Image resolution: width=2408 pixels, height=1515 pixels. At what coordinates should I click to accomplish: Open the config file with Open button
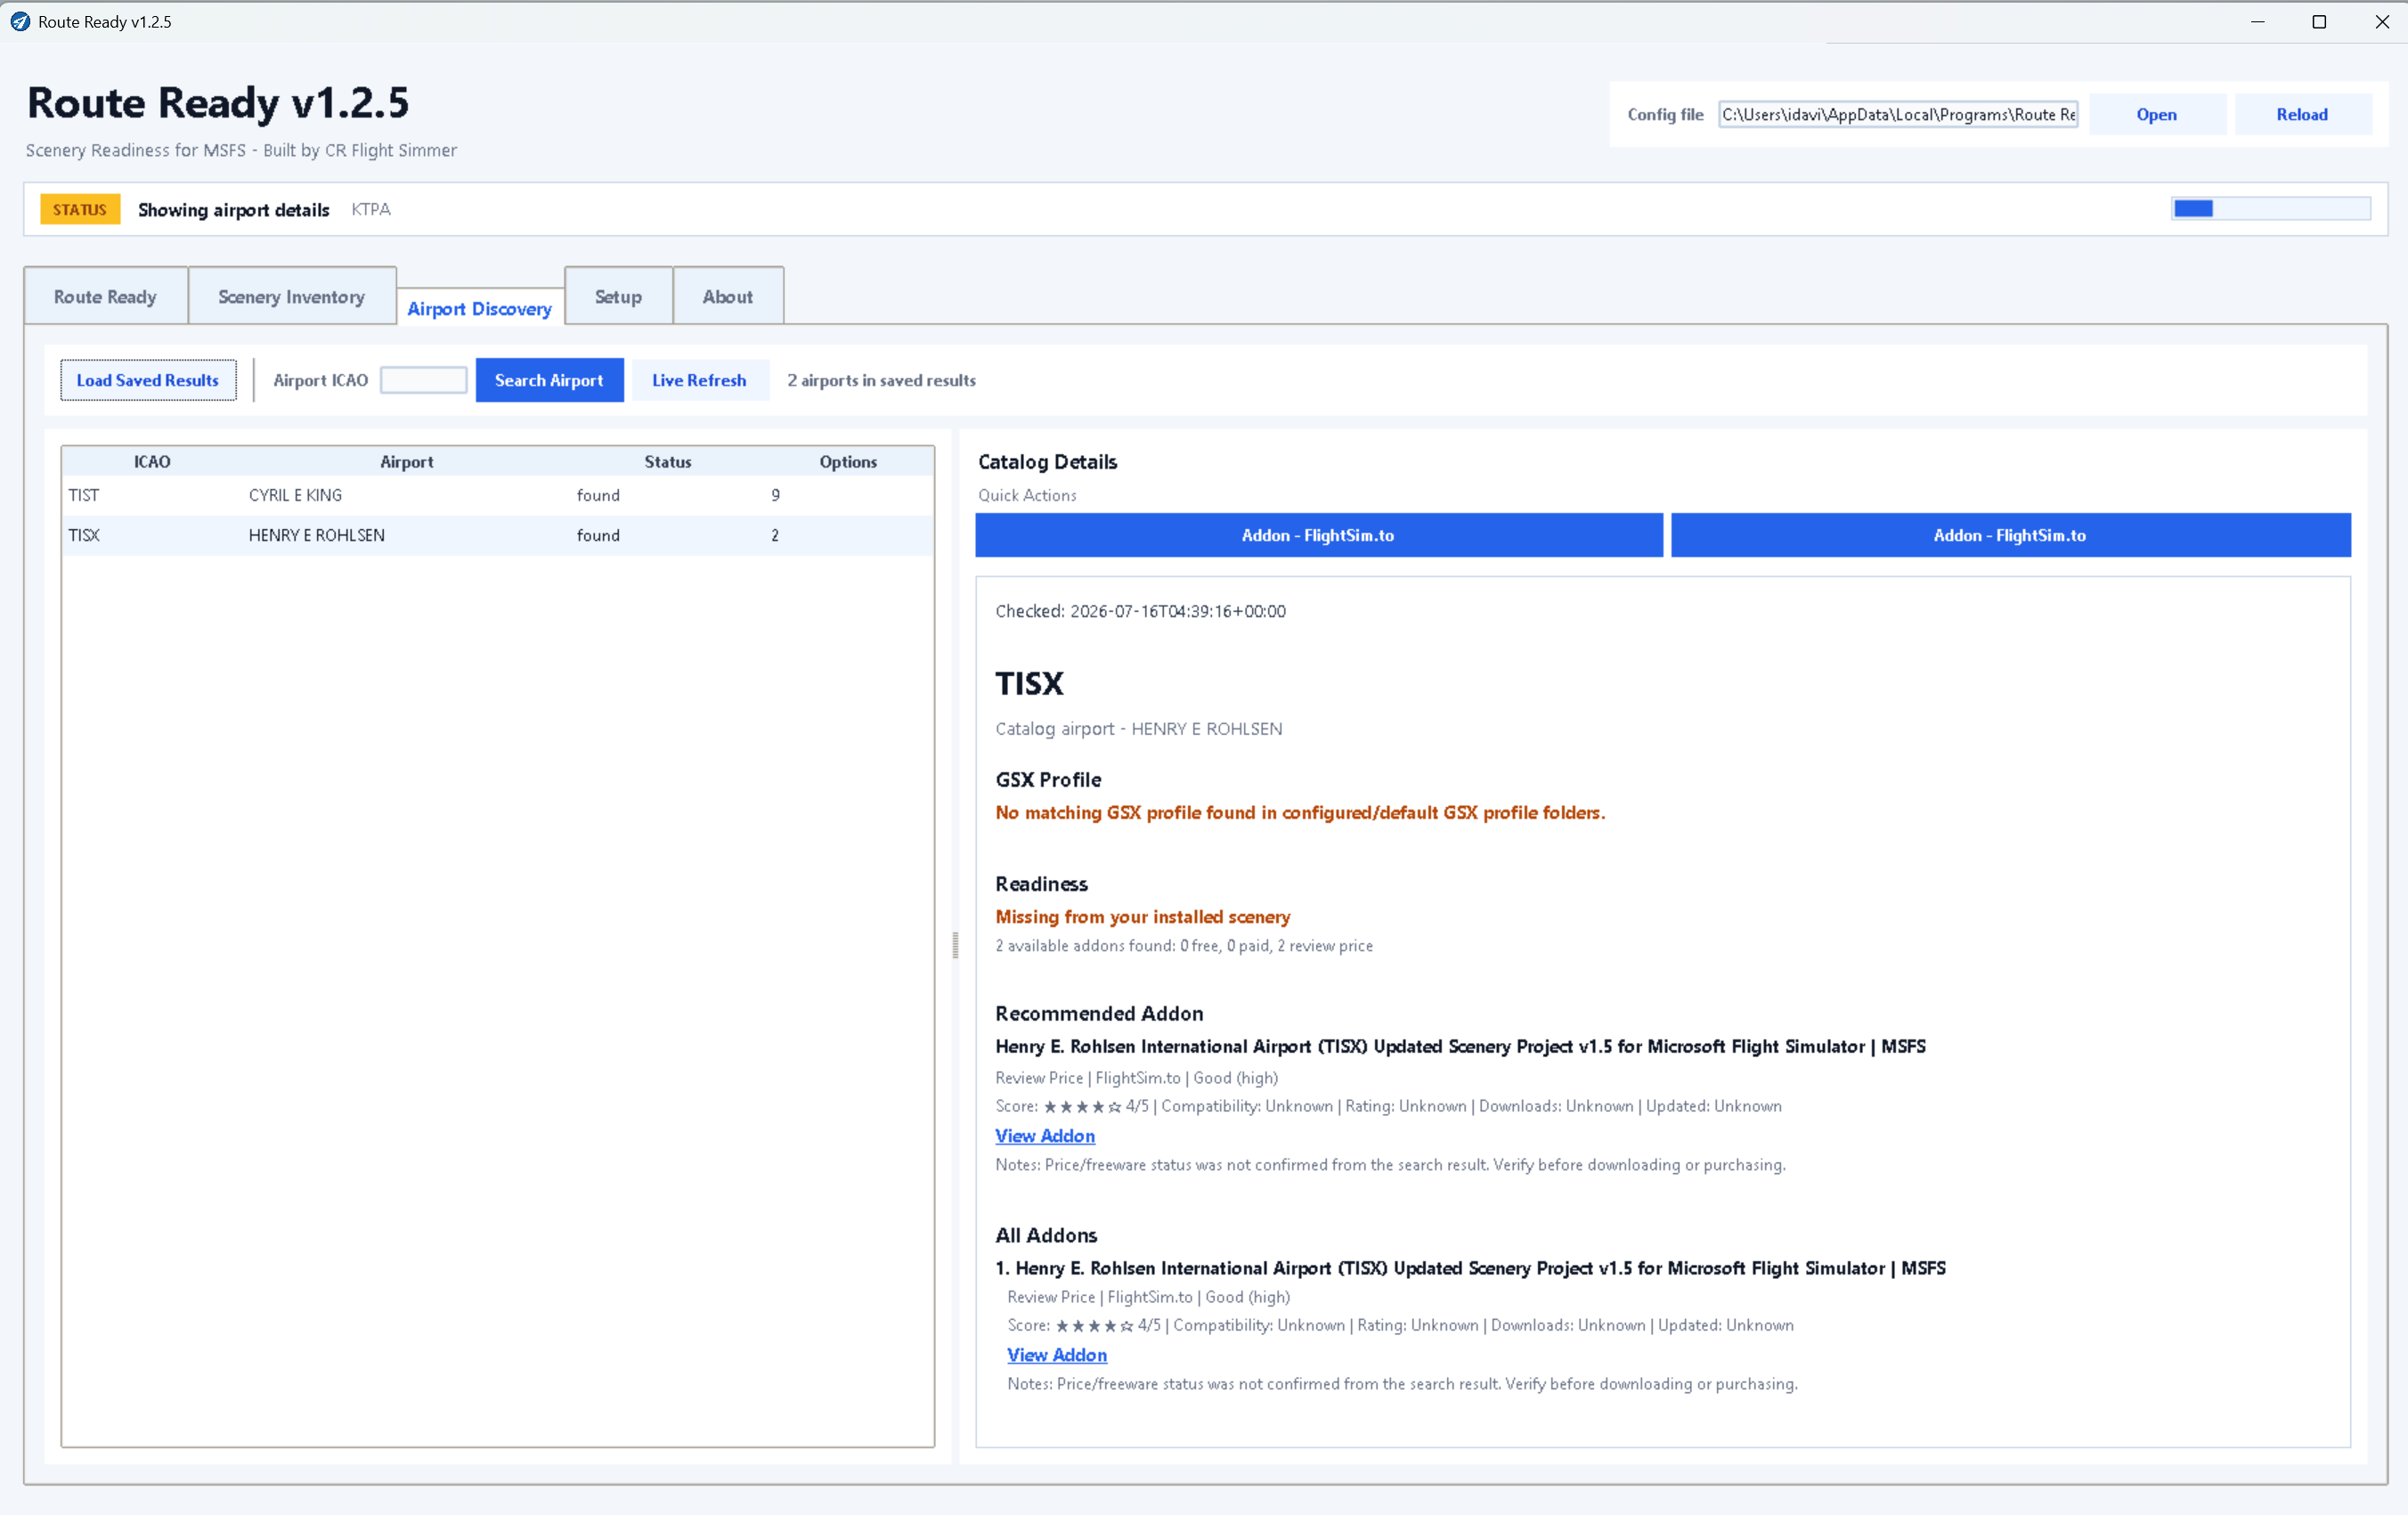coord(2157,114)
